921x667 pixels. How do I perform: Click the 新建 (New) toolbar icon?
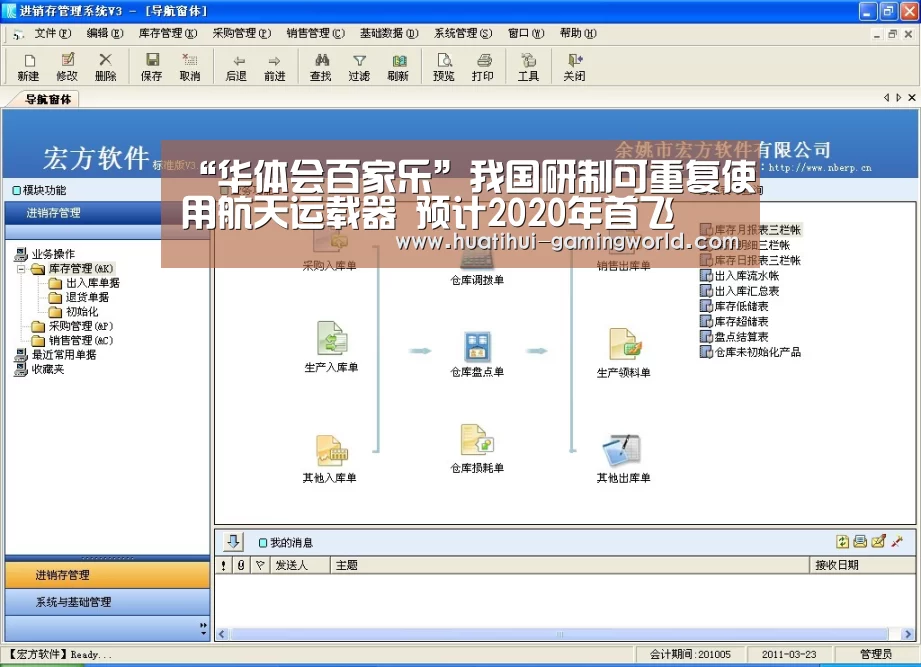pyautogui.click(x=28, y=66)
